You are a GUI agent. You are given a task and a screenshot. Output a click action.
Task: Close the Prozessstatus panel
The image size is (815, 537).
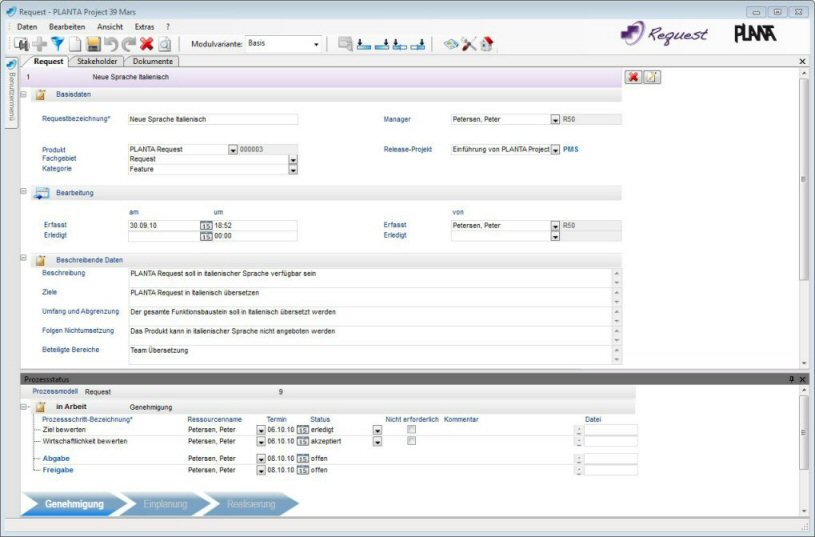[x=803, y=379]
